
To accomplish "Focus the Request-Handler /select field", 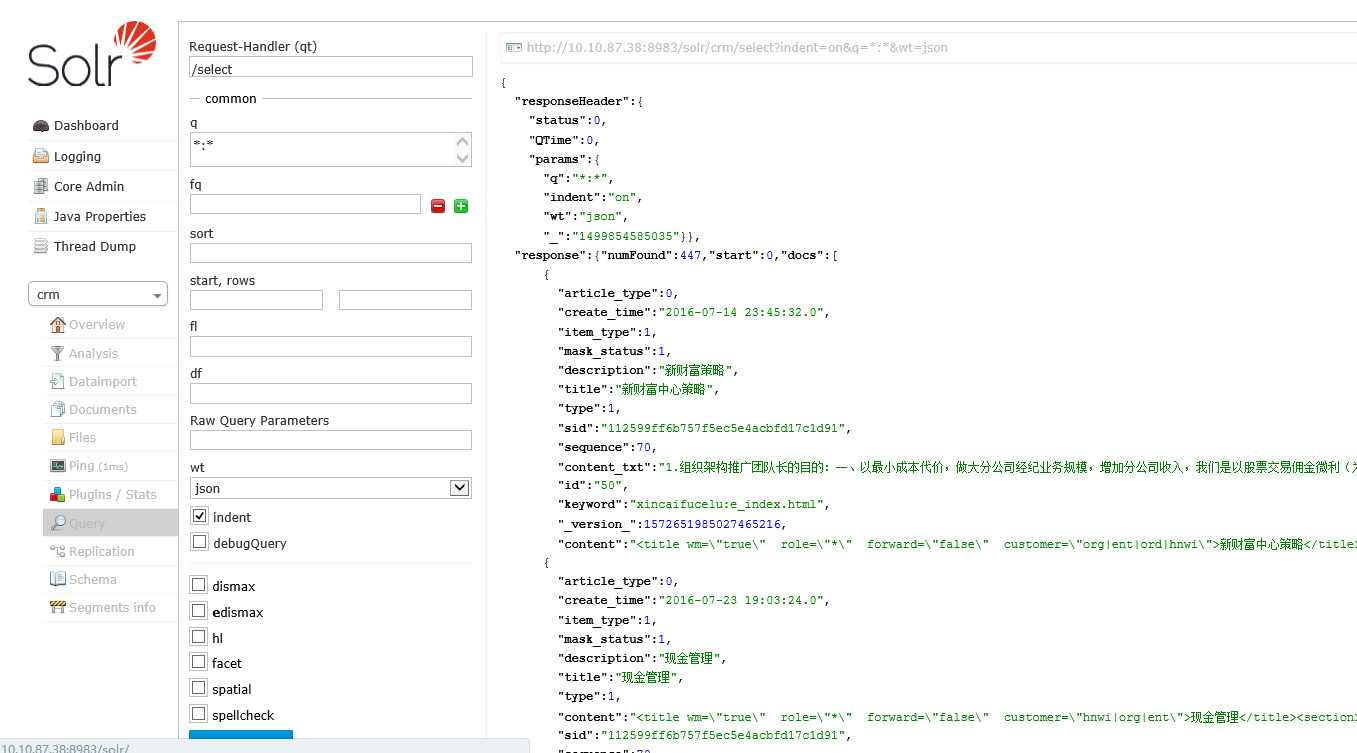I will click(331, 67).
